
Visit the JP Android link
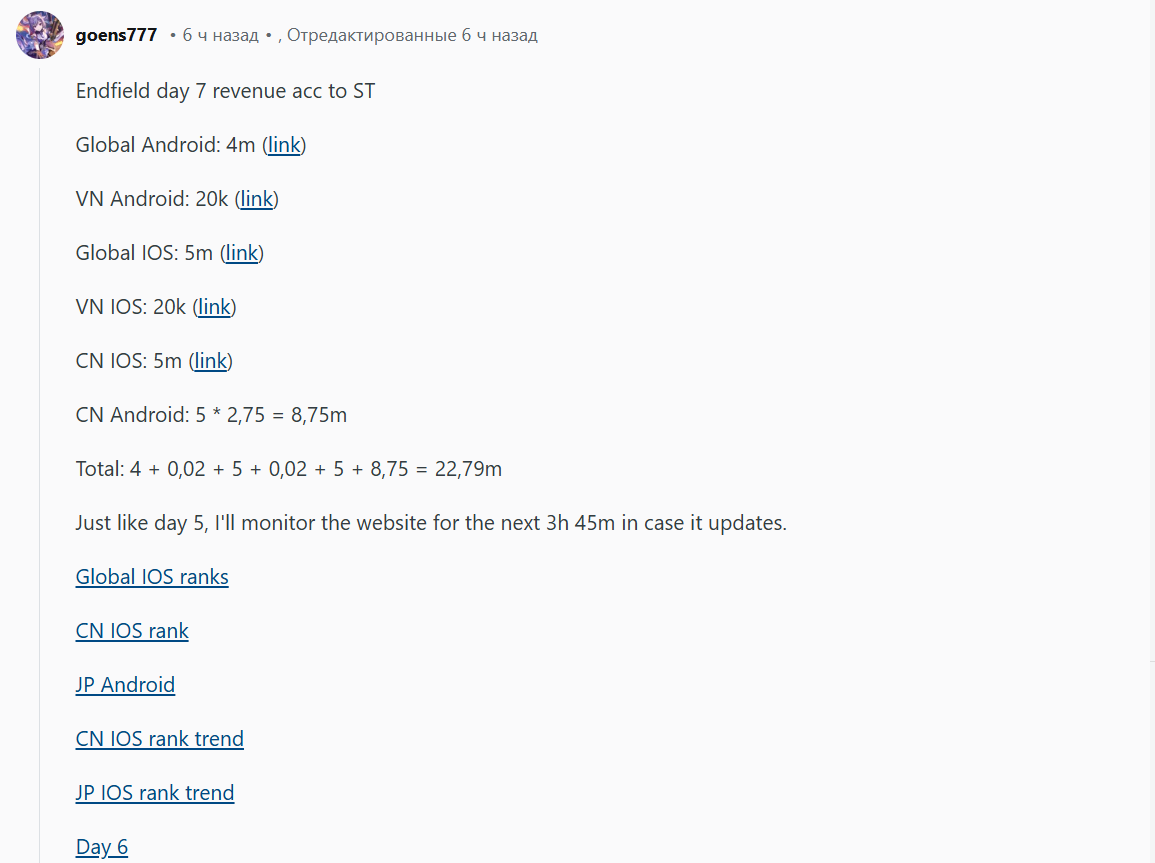click(125, 685)
